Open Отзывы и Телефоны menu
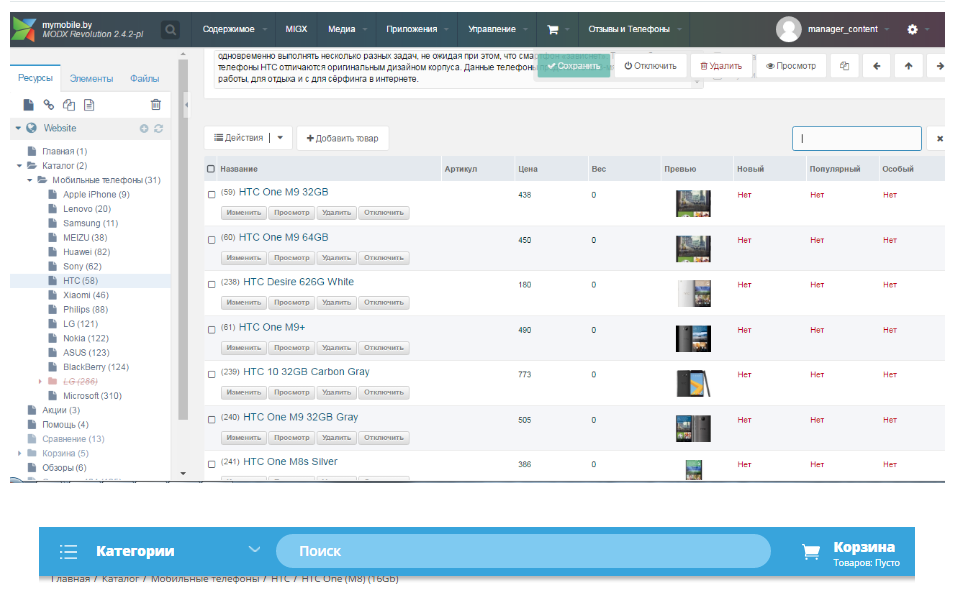This screenshot has height=589, width=962. coord(629,29)
